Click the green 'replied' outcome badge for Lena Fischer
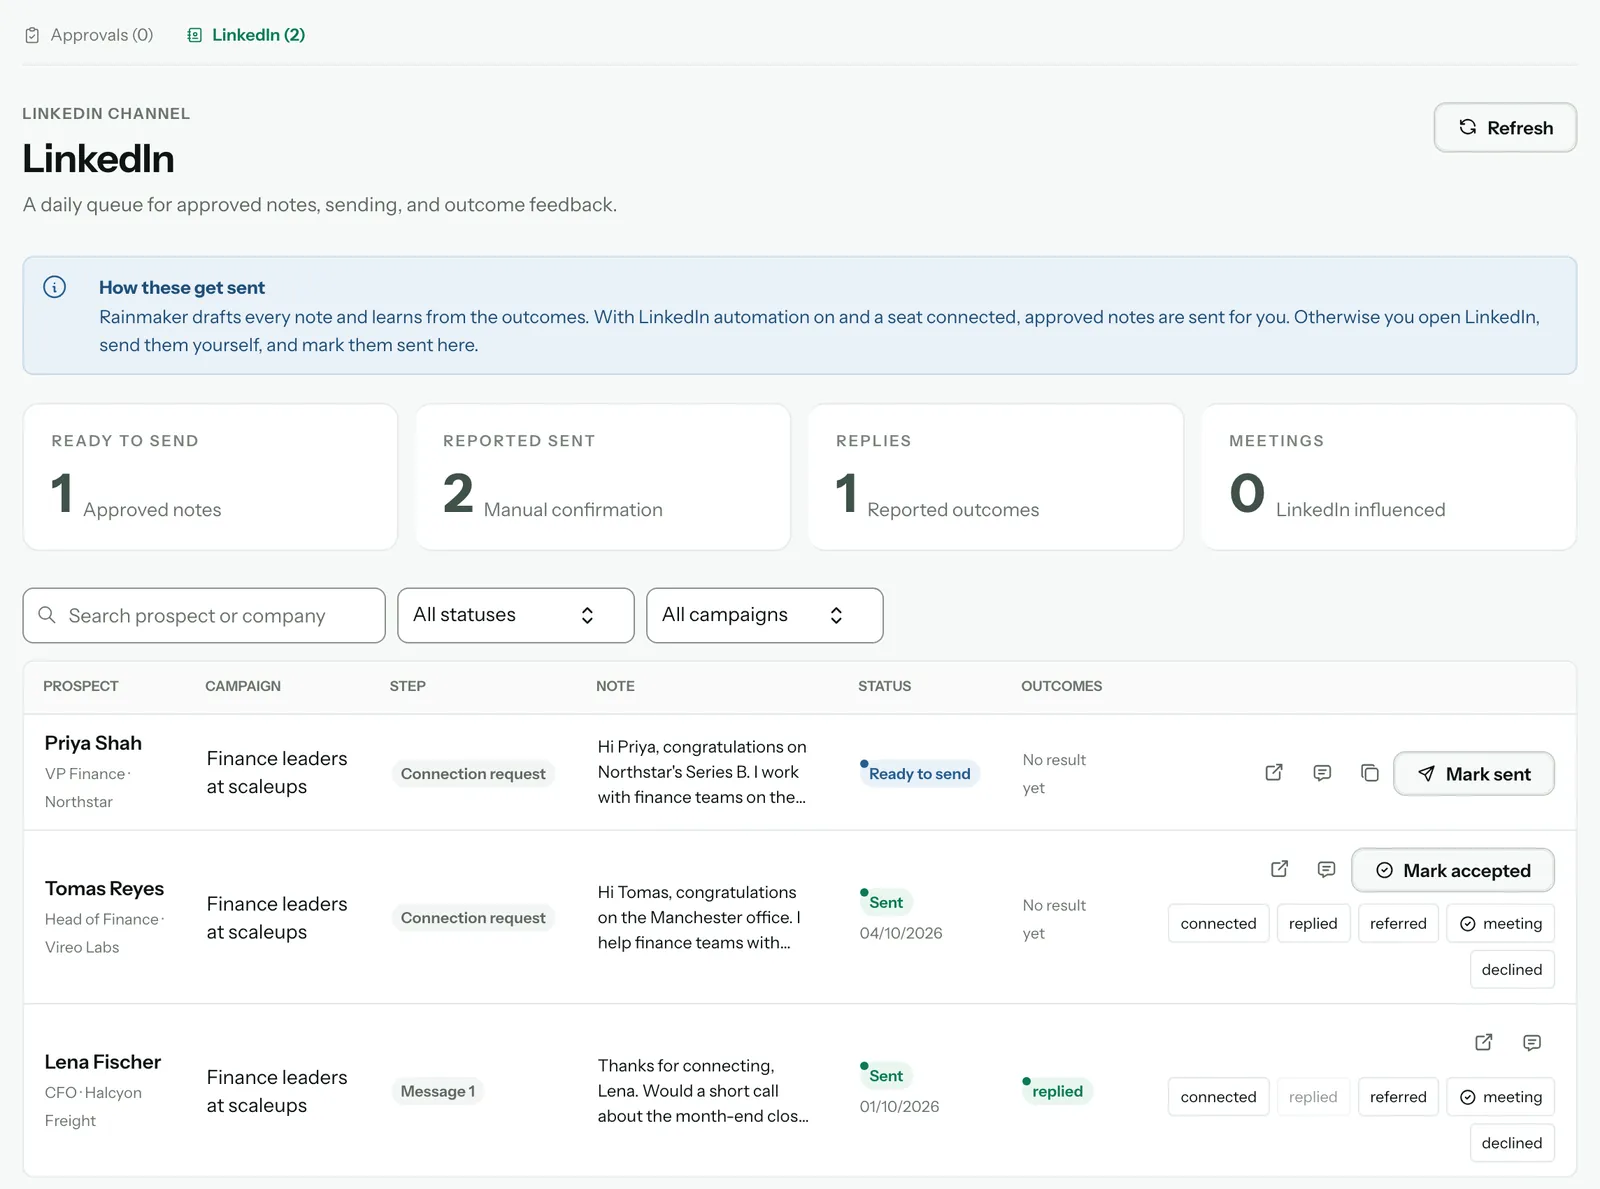This screenshot has height=1189, width=1600. click(x=1057, y=1091)
